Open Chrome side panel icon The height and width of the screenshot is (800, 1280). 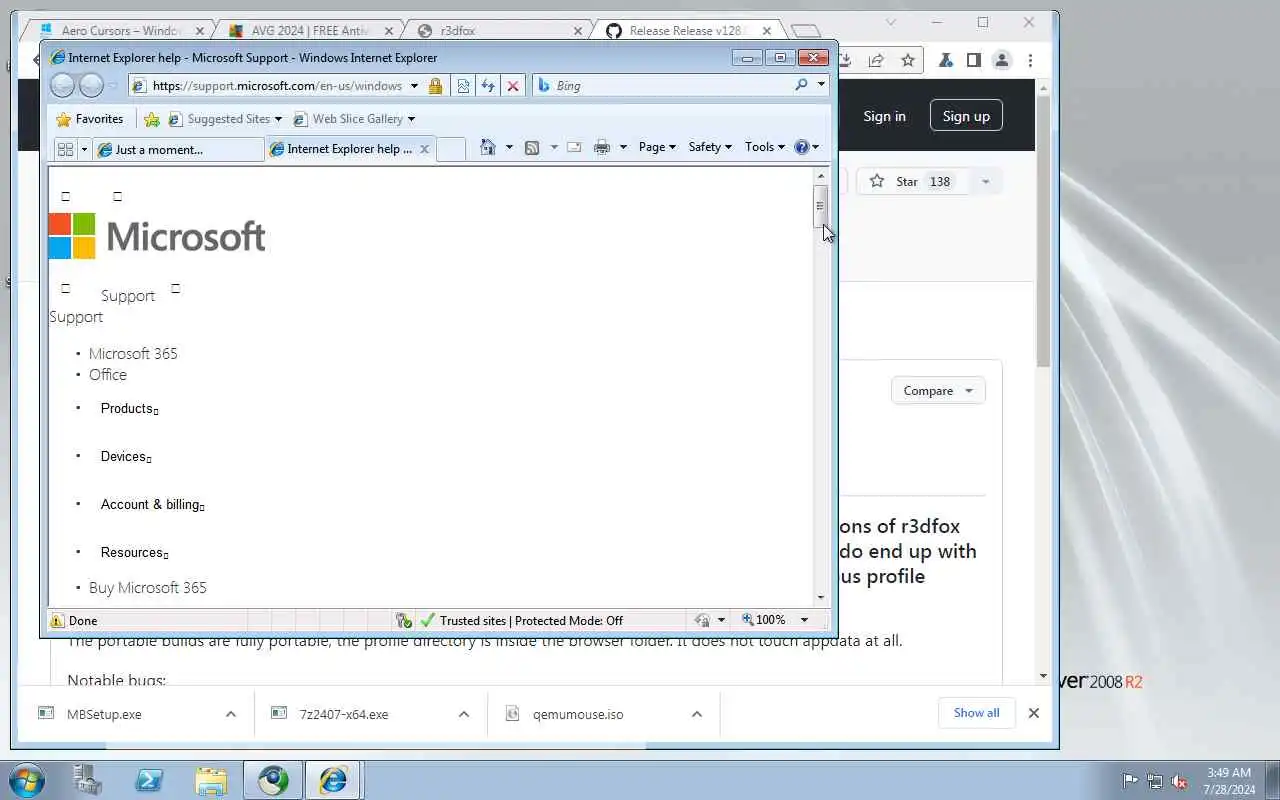pyautogui.click(x=973, y=60)
